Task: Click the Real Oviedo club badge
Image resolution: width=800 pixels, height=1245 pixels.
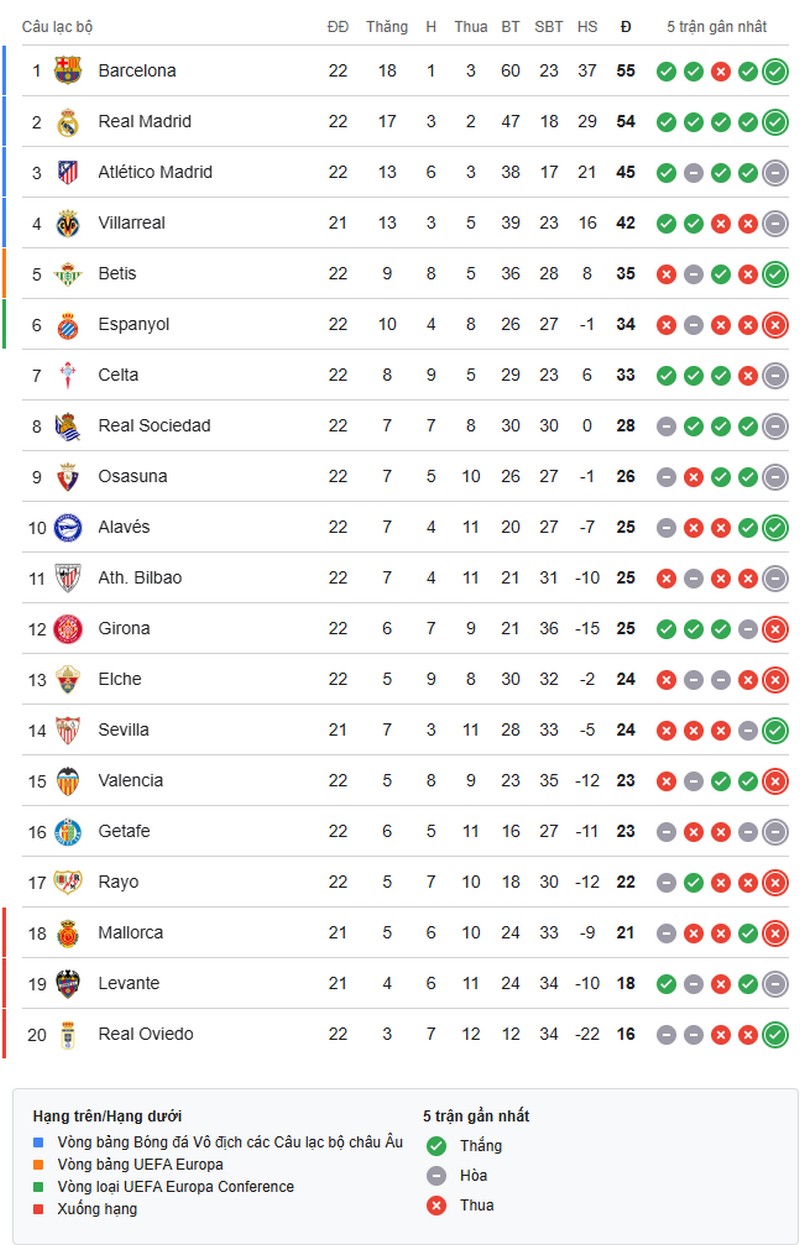Action: pyautogui.click(x=68, y=1034)
